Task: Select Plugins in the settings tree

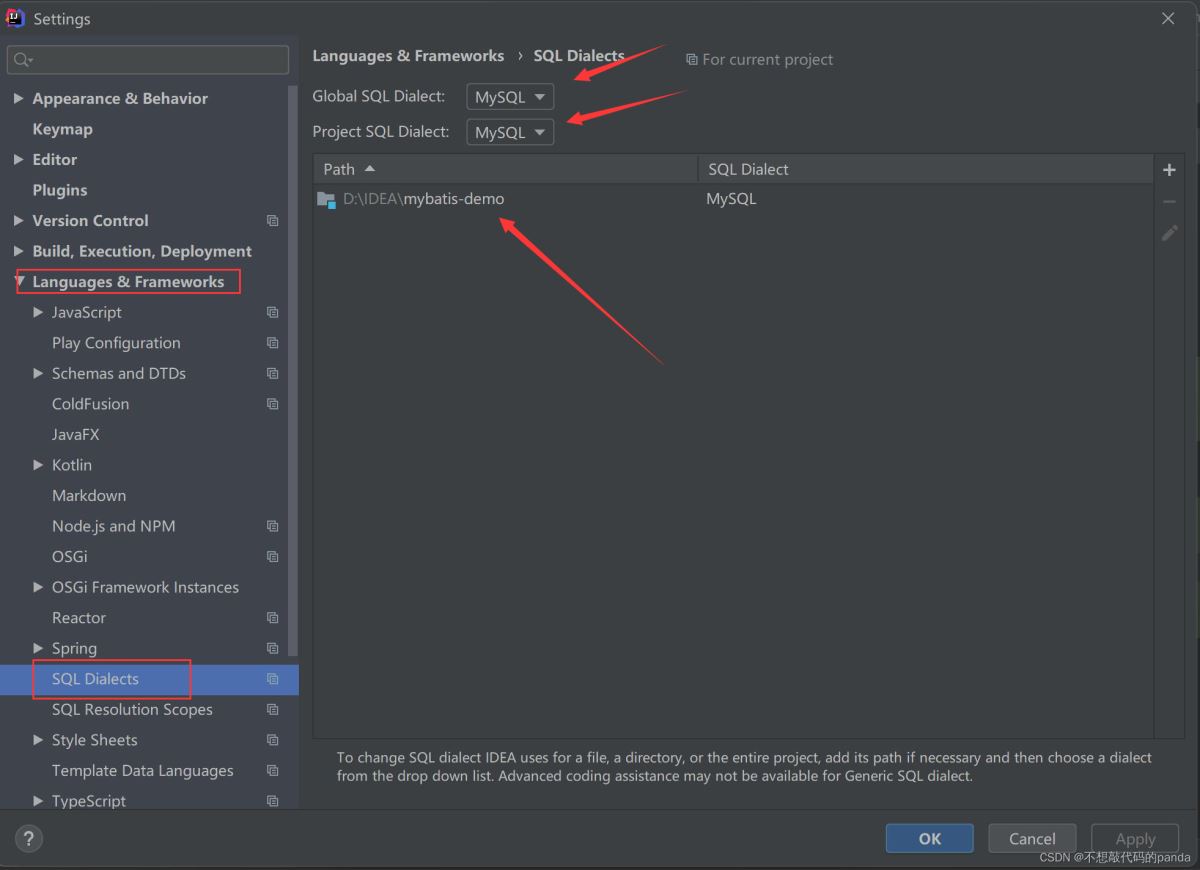Action: coord(60,190)
